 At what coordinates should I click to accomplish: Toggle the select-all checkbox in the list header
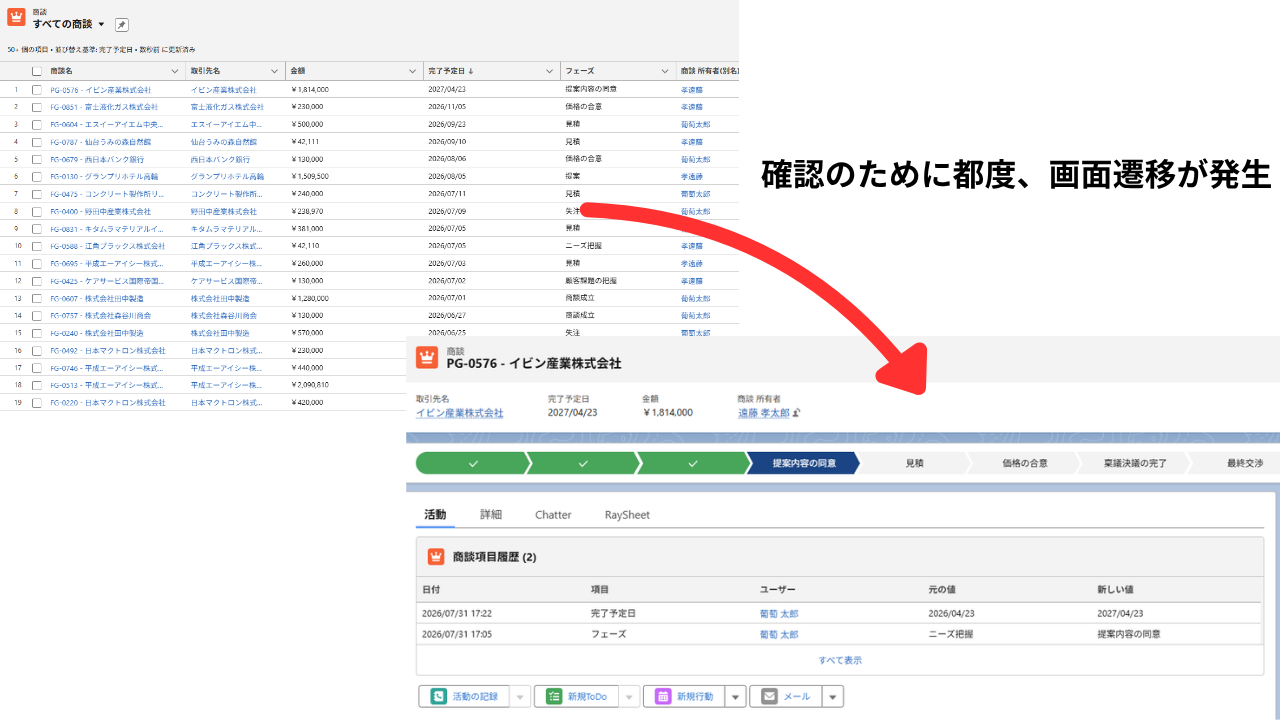point(37,71)
